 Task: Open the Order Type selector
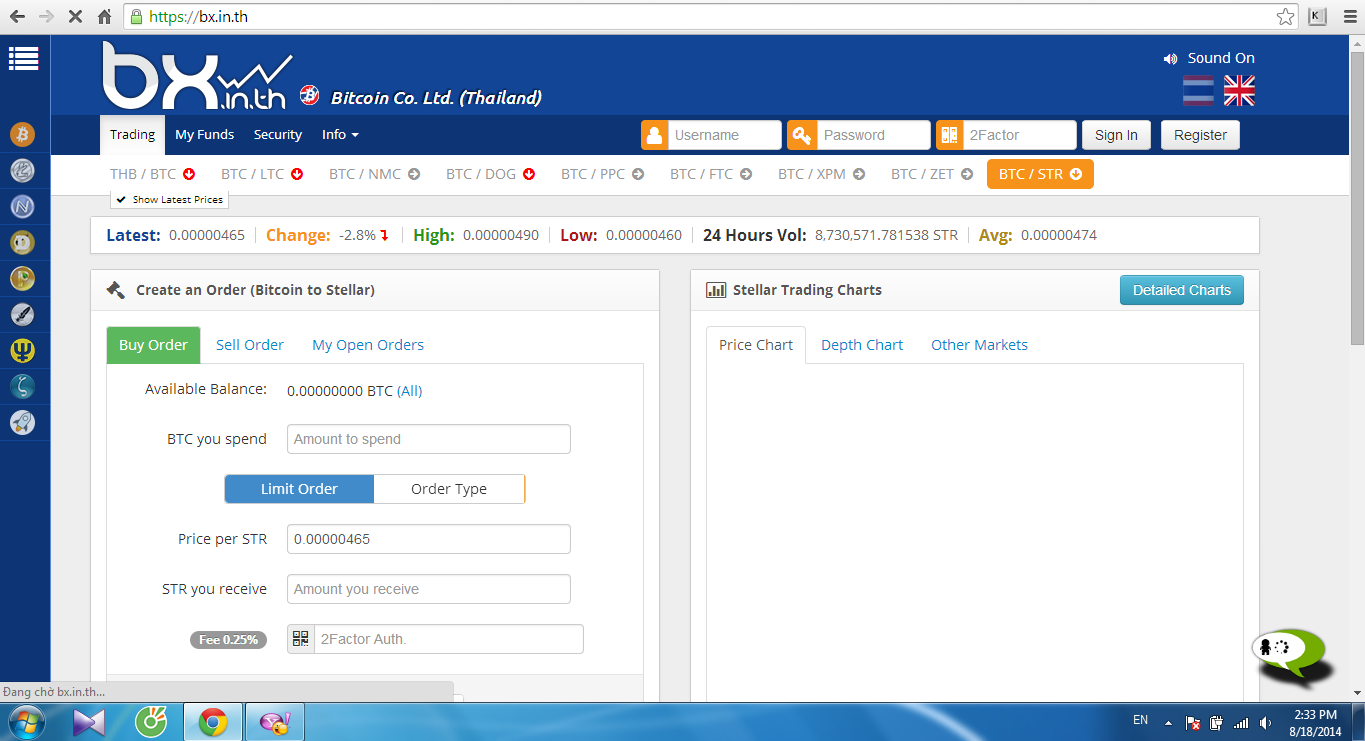pyautogui.click(x=449, y=489)
